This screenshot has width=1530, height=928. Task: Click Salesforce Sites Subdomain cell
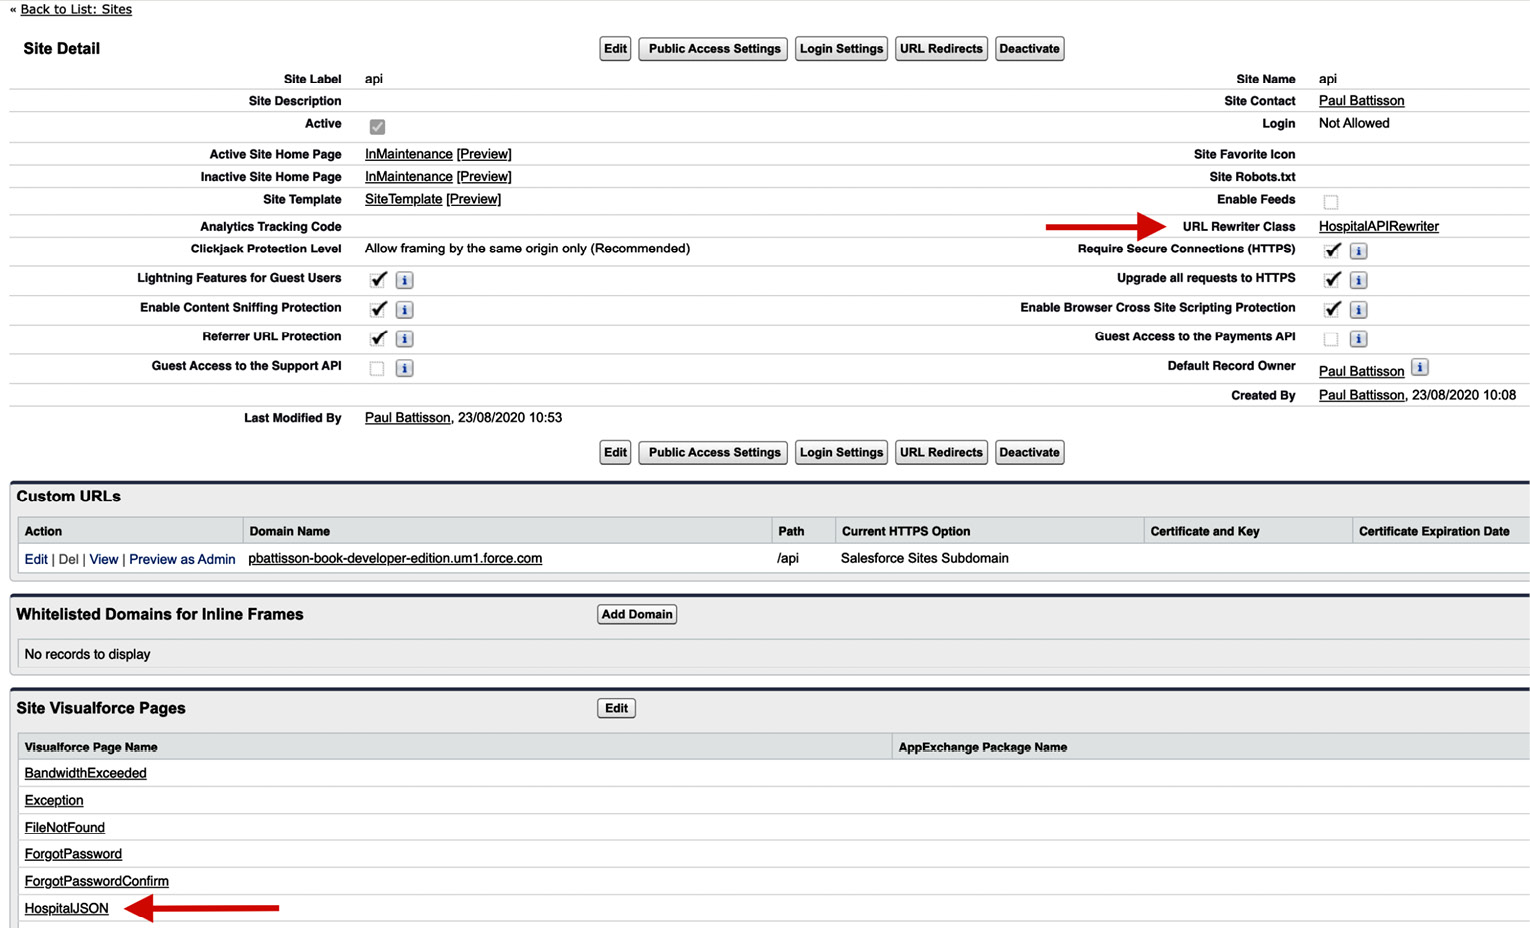click(x=925, y=558)
